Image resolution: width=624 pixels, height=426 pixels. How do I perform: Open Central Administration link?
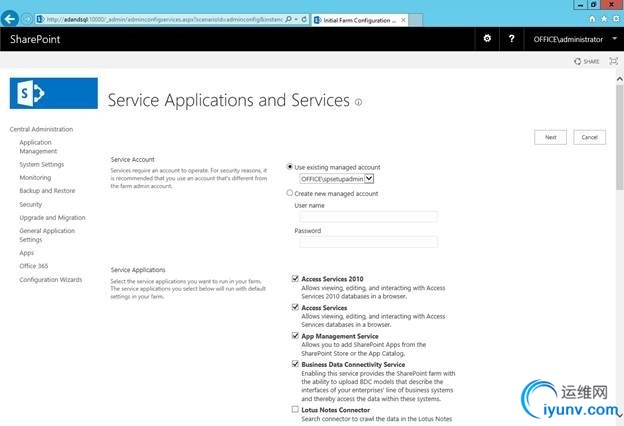tap(41, 129)
